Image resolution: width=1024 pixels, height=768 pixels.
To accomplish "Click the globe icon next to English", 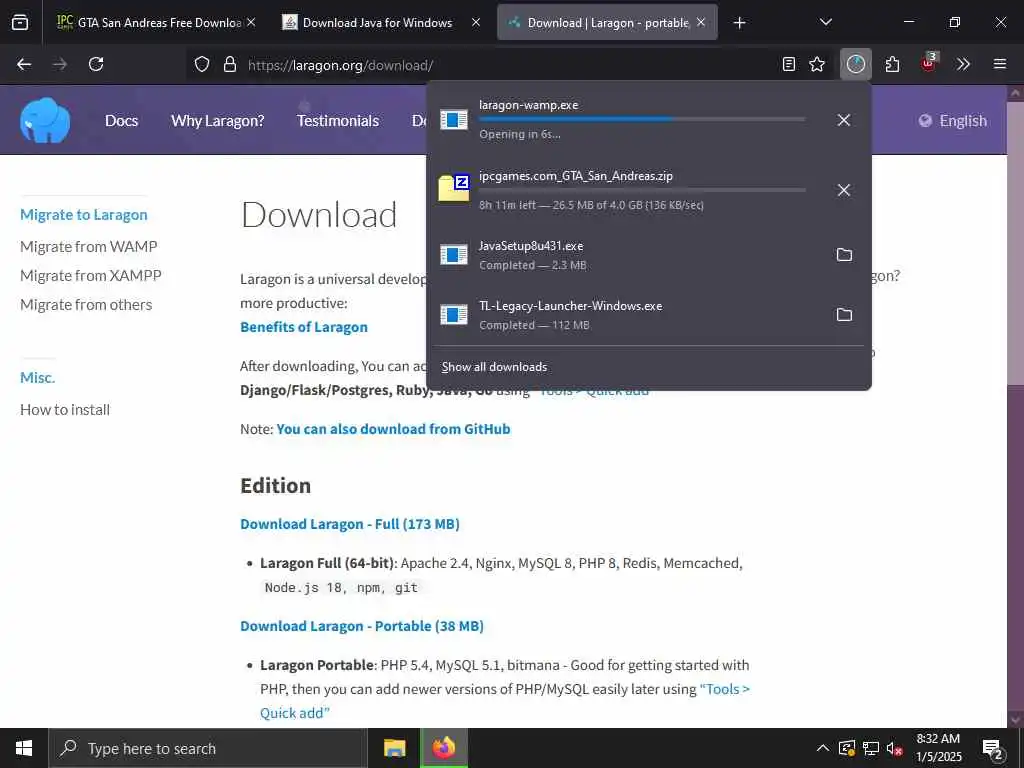I will (925, 121).
